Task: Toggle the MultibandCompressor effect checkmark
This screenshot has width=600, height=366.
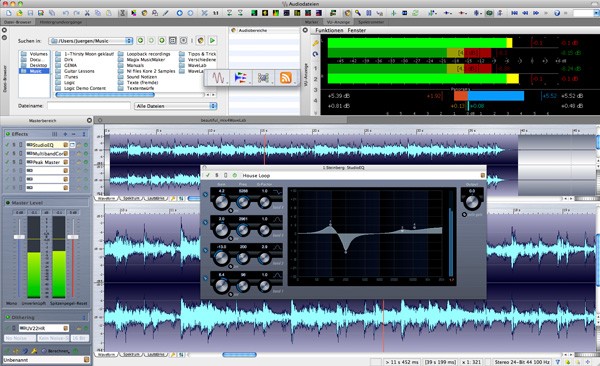Action: pos(7,154)
